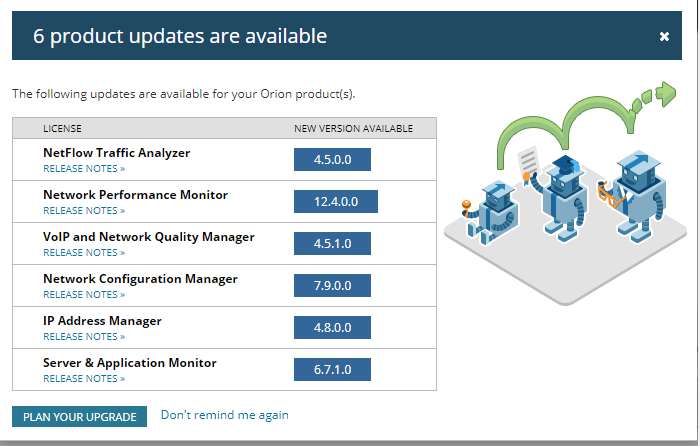Click the Don't remind me again link

click(x=225, y=415)
